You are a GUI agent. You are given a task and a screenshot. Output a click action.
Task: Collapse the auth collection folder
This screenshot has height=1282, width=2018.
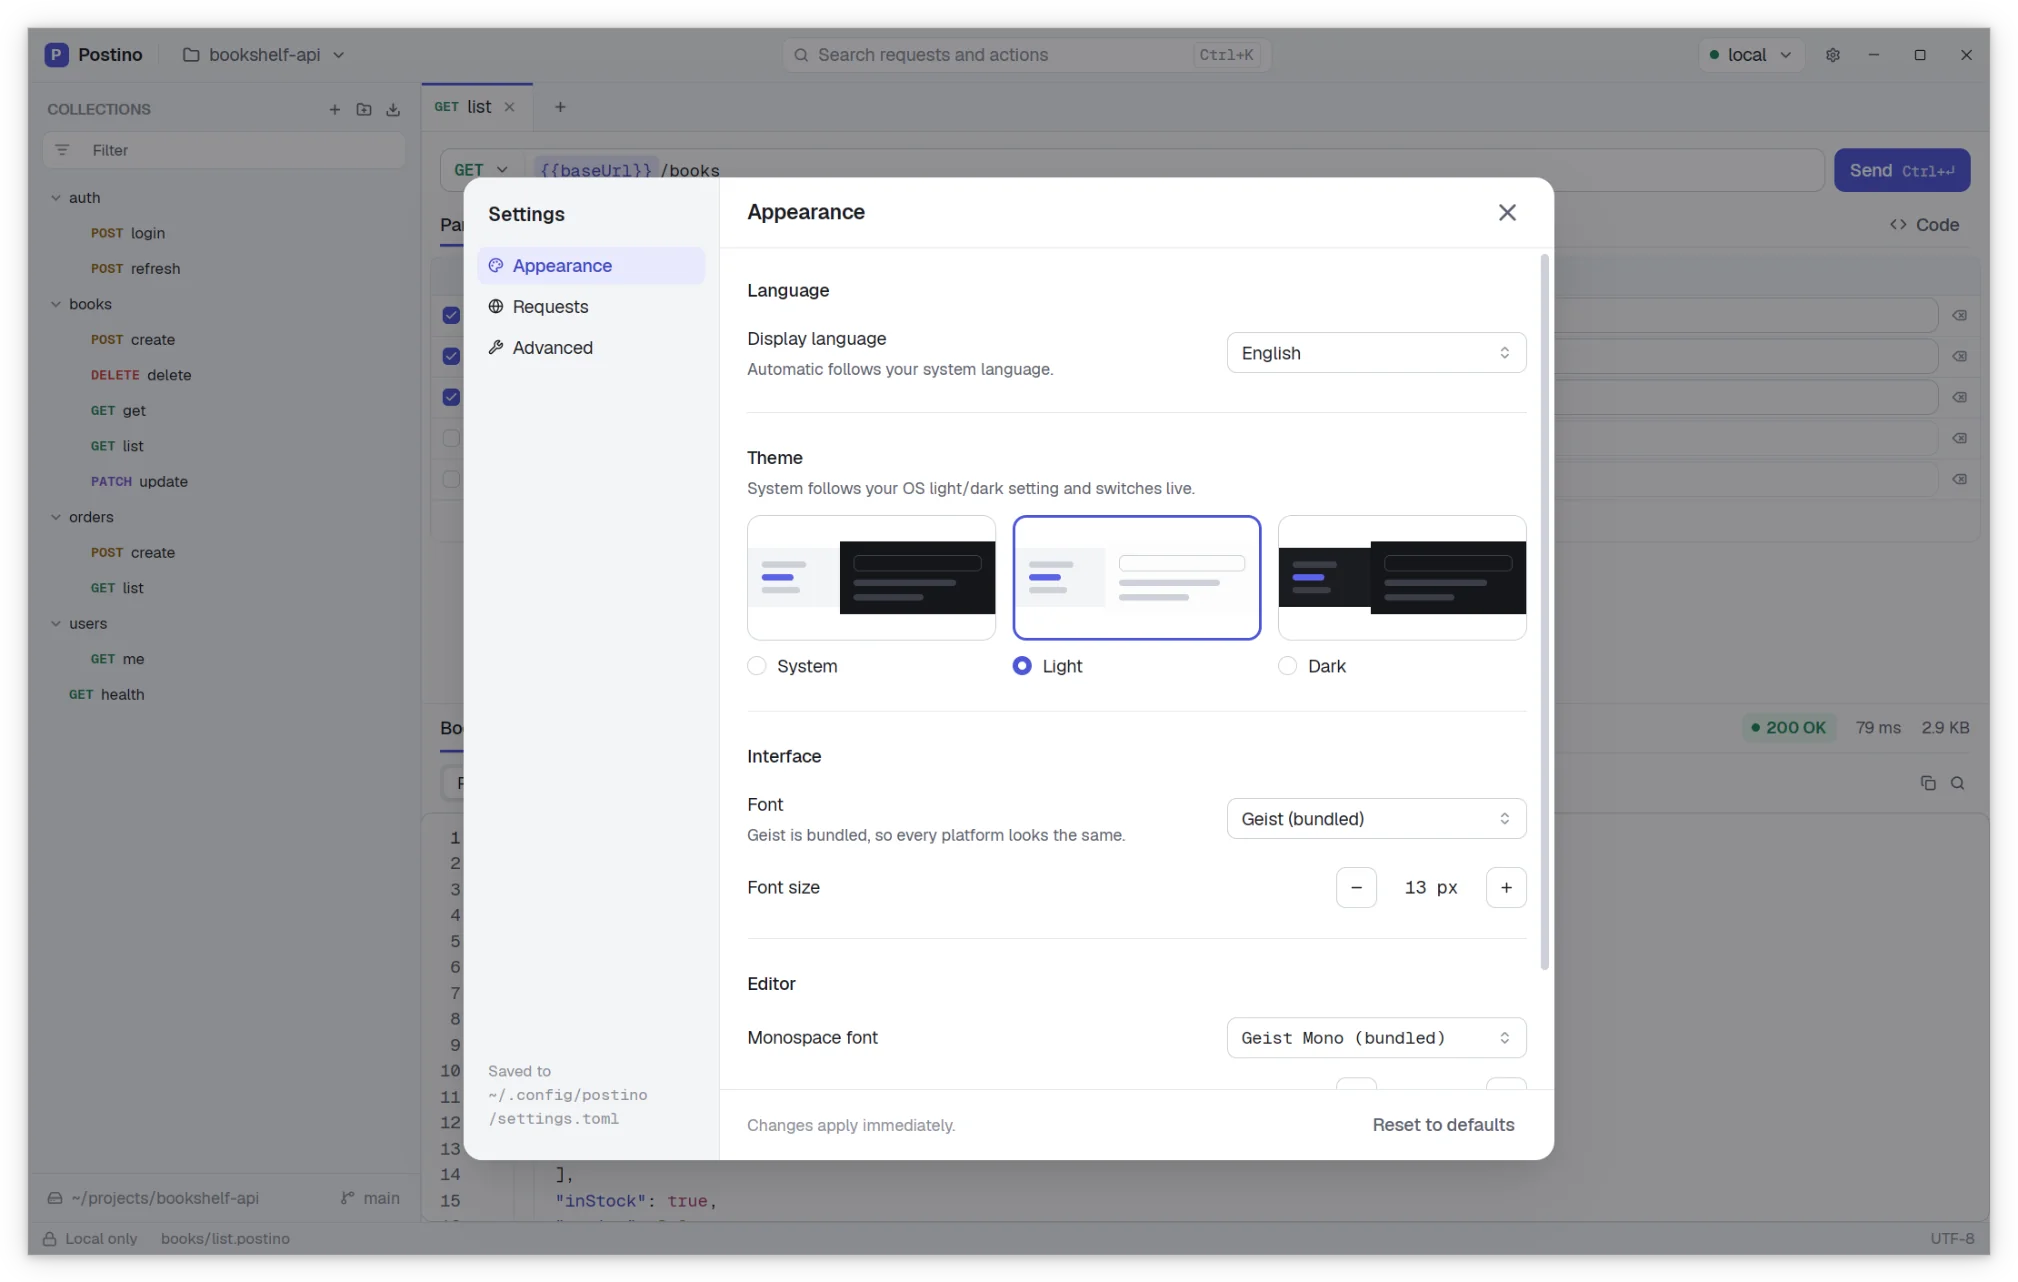[x=56, y=198]
